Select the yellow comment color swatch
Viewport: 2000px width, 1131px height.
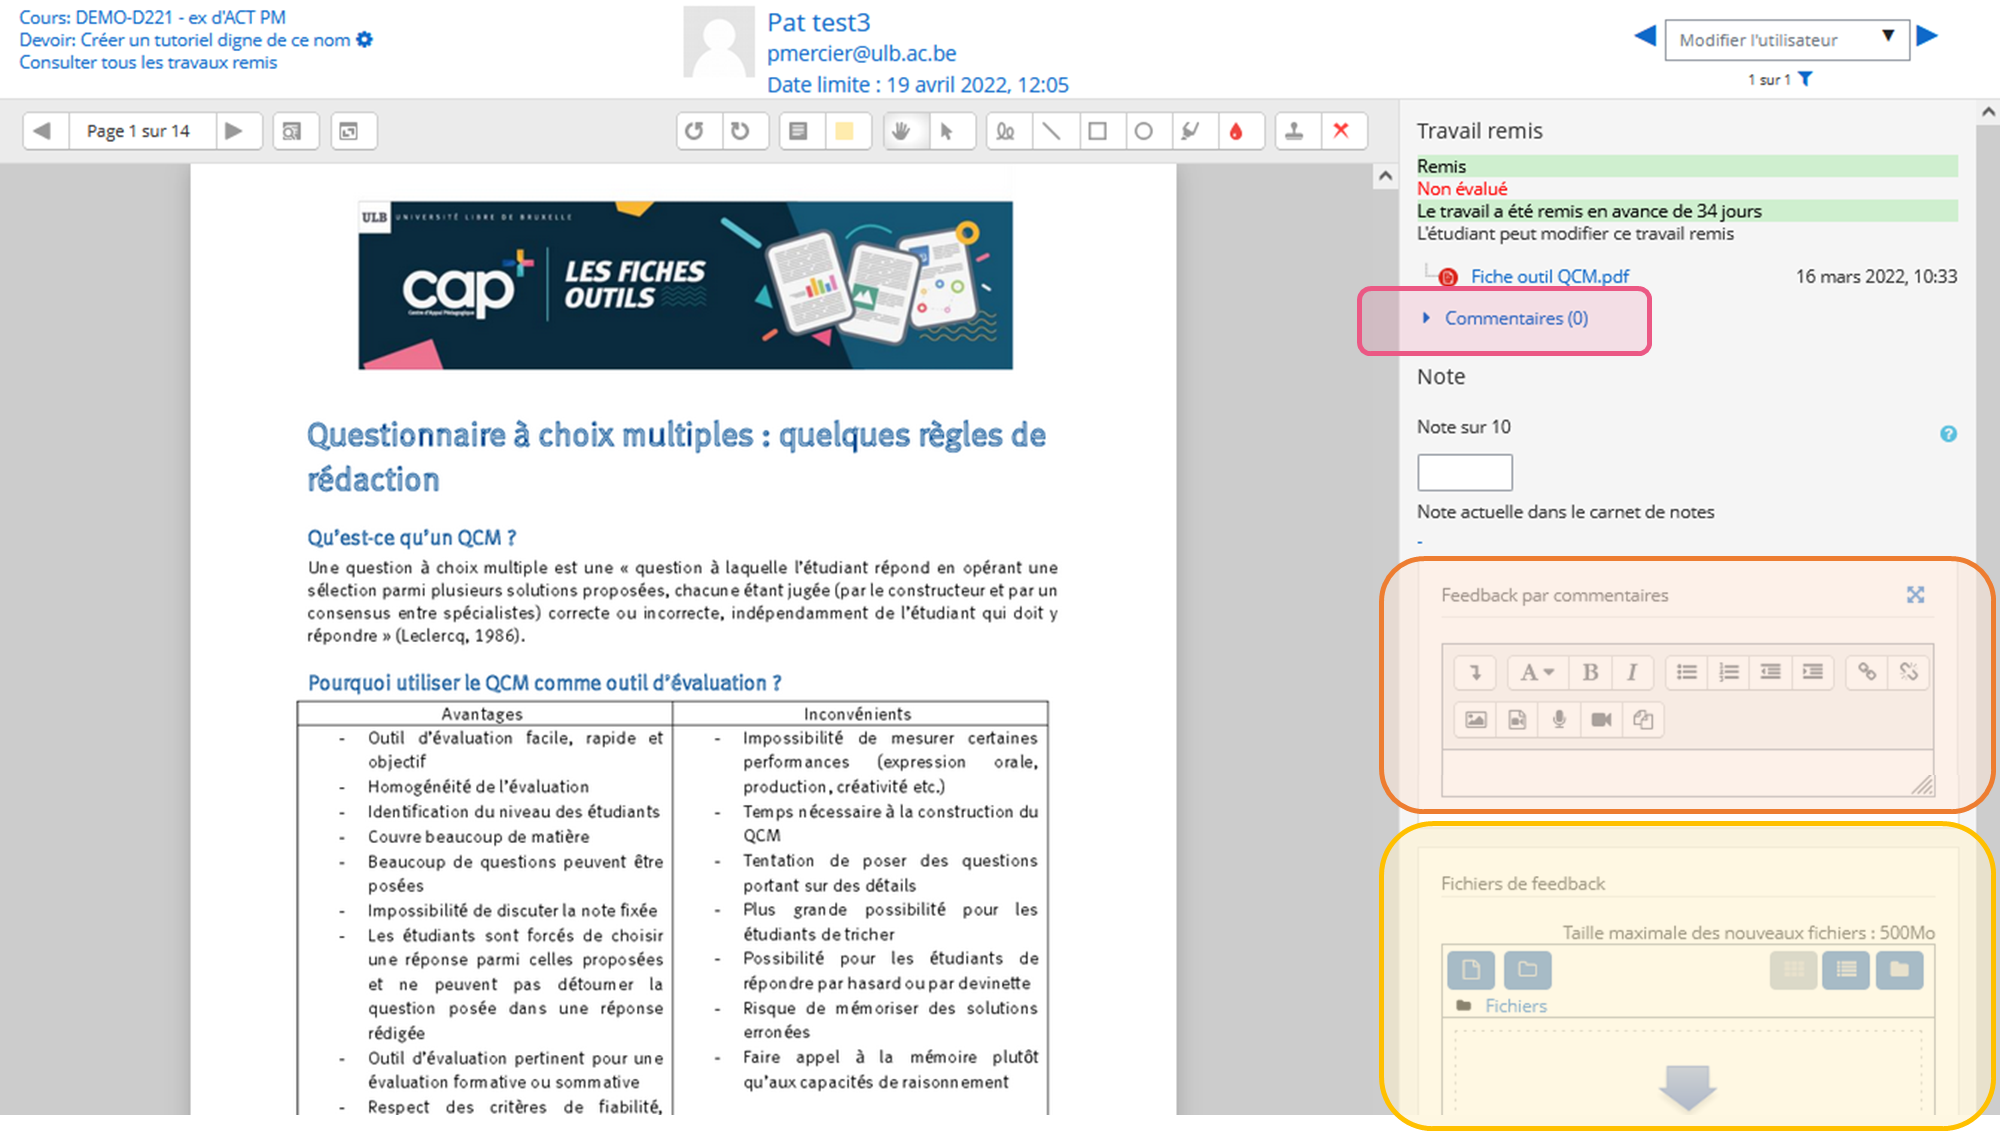(x=845, y=131)
